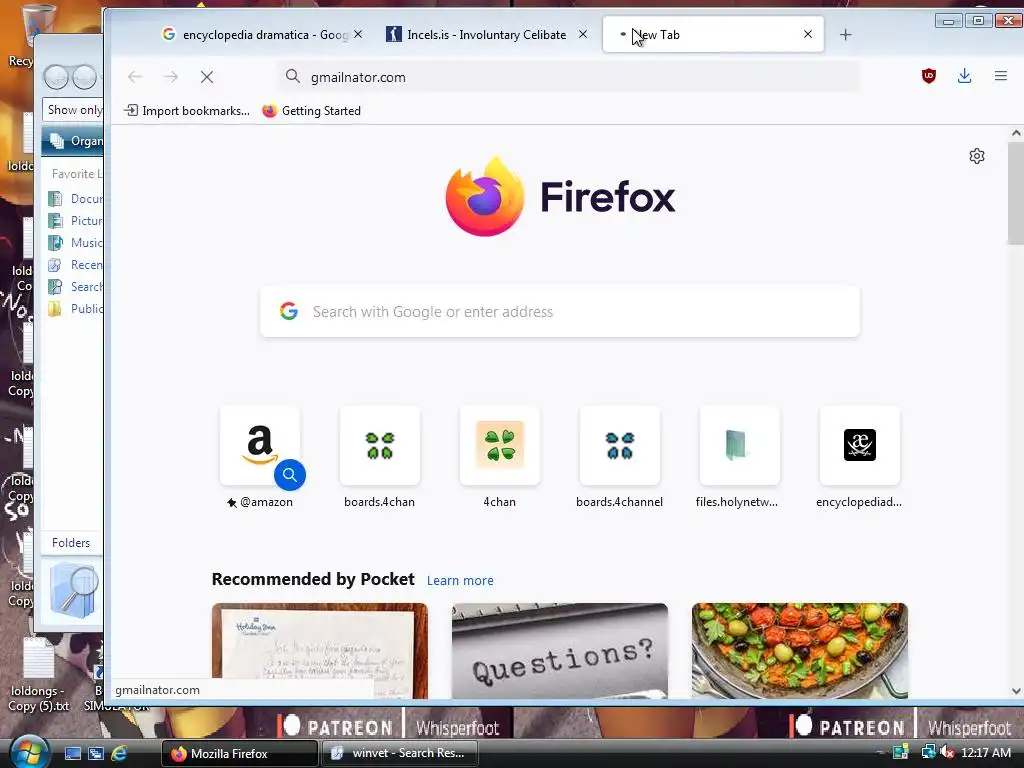Open loldongs - Copy (5).txt on desktop
Screen dimensions: 1024x768
click(x=39, y=676)
